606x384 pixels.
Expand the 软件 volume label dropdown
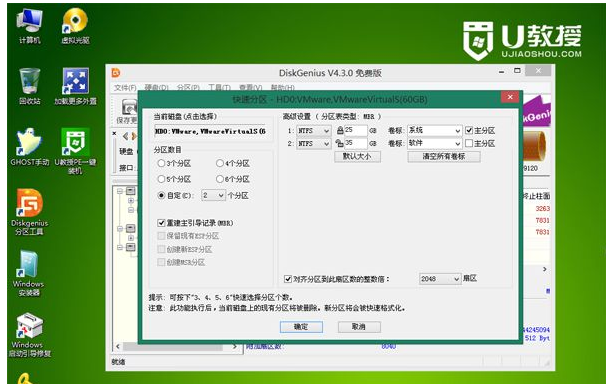(434, 143)
